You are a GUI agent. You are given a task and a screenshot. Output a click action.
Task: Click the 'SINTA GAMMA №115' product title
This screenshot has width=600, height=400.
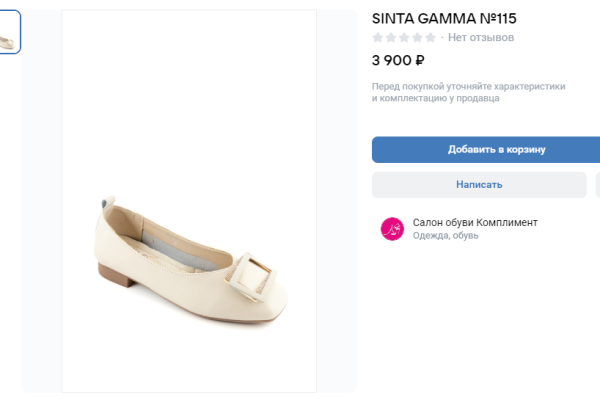[444, 18]
